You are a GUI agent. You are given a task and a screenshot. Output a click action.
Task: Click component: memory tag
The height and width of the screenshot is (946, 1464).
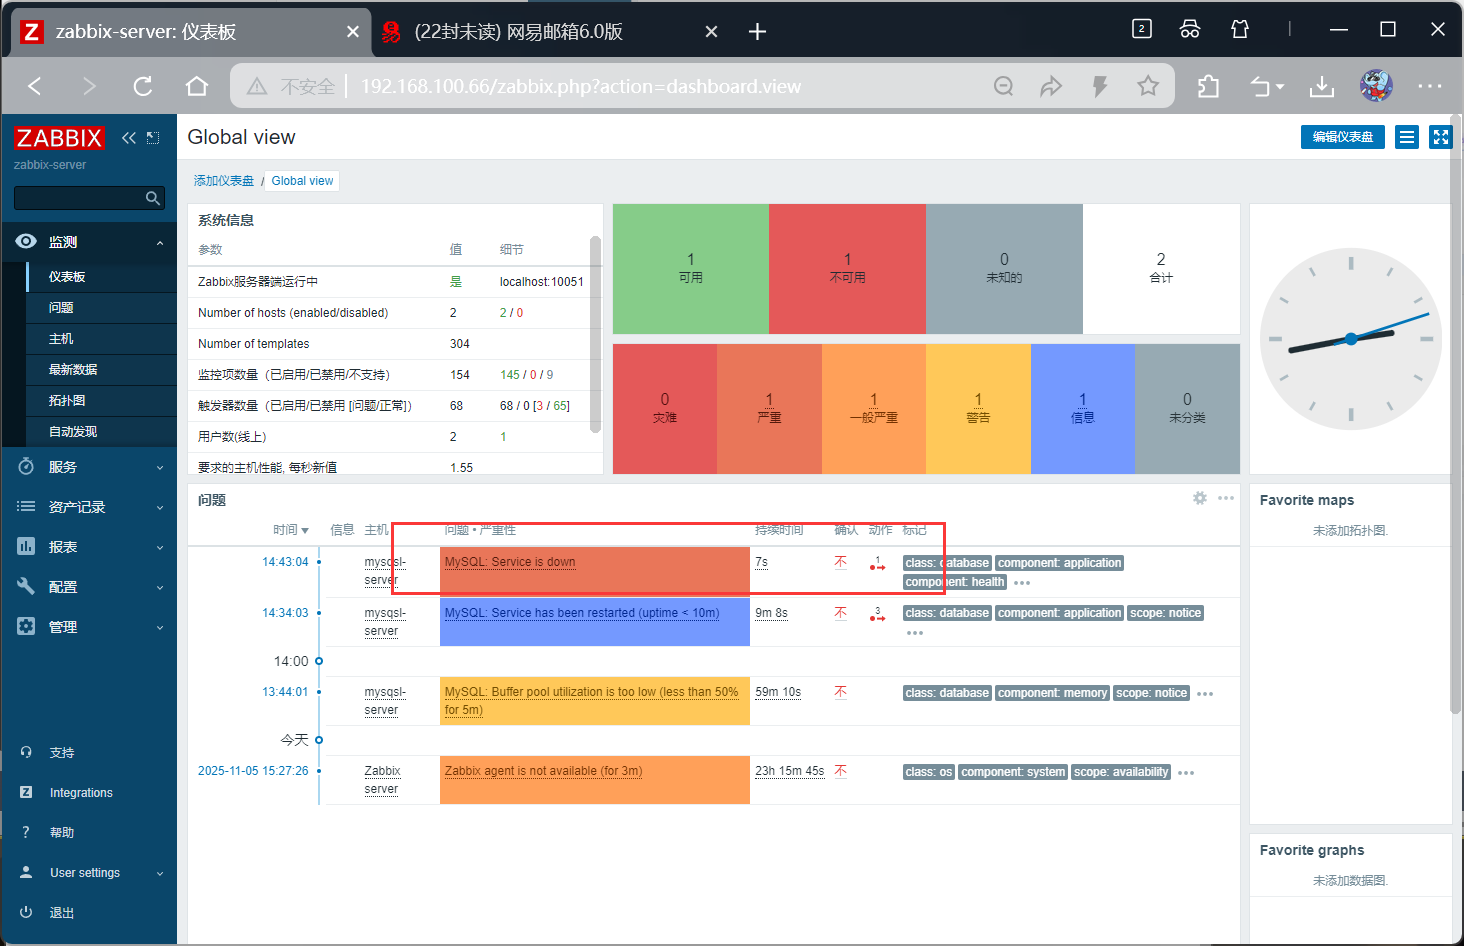click(x=1053, y=693)
